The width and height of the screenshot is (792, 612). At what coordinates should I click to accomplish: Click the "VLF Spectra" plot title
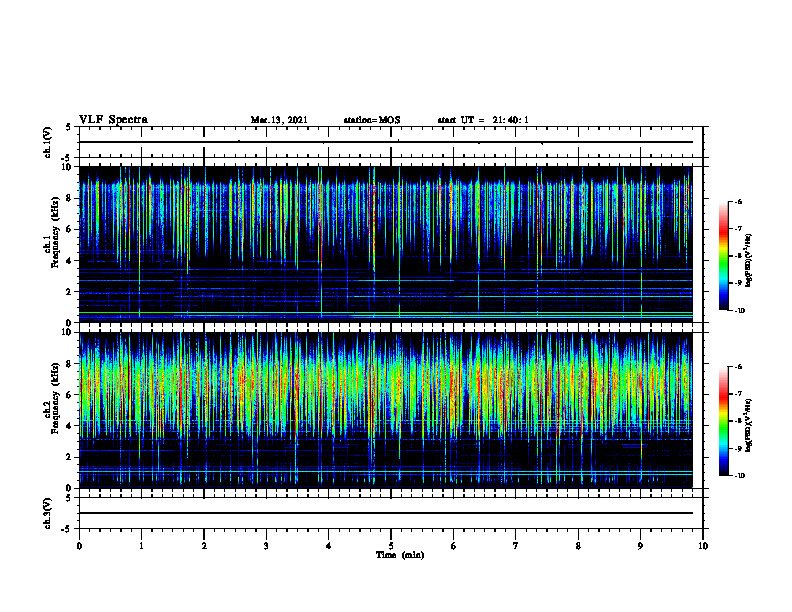(x=113, y=120)
